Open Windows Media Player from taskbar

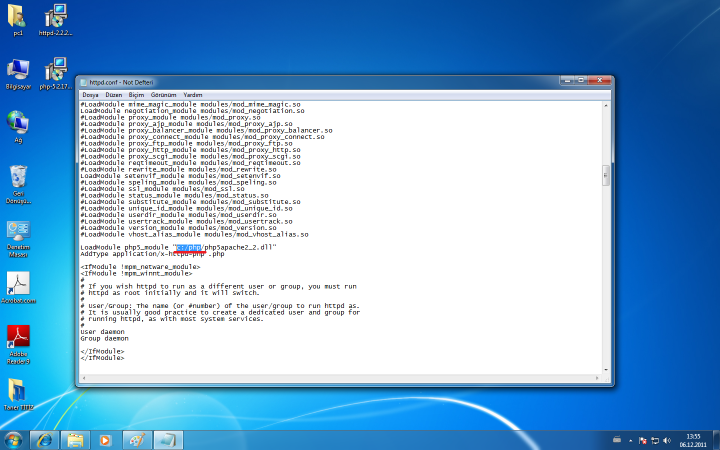coord(105,439)
